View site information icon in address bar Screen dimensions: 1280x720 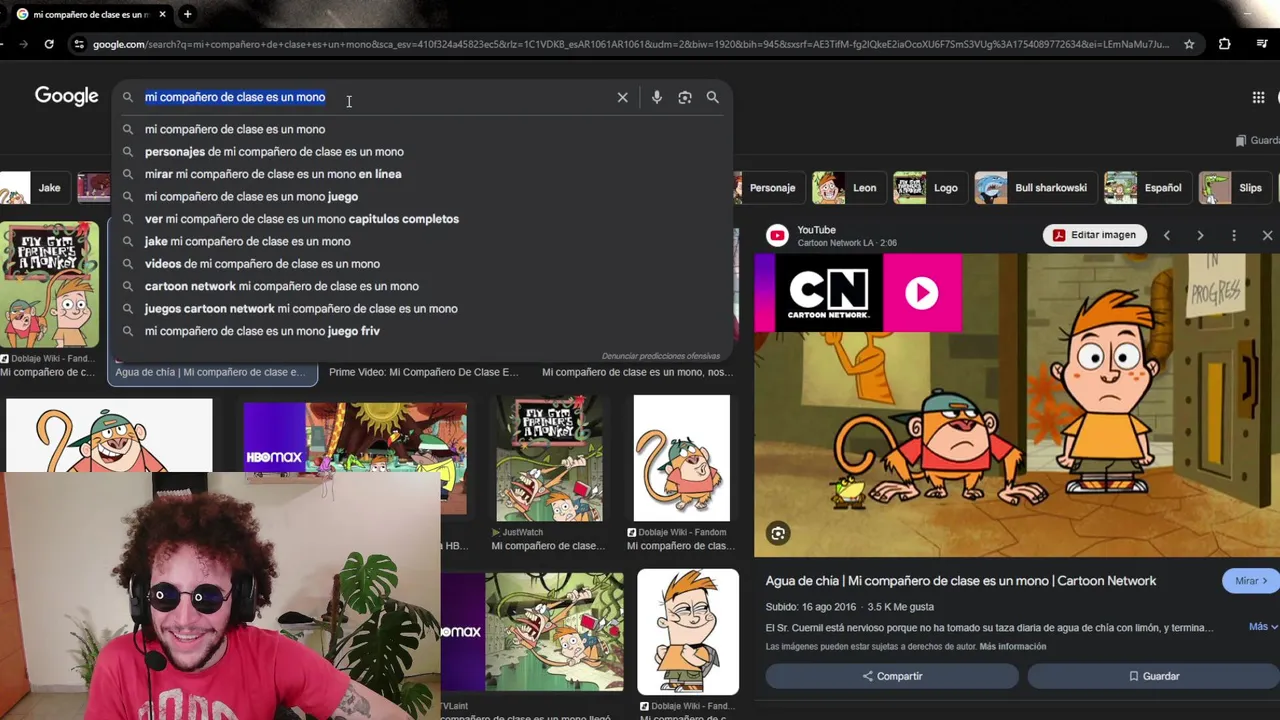(x=79, y=44)
